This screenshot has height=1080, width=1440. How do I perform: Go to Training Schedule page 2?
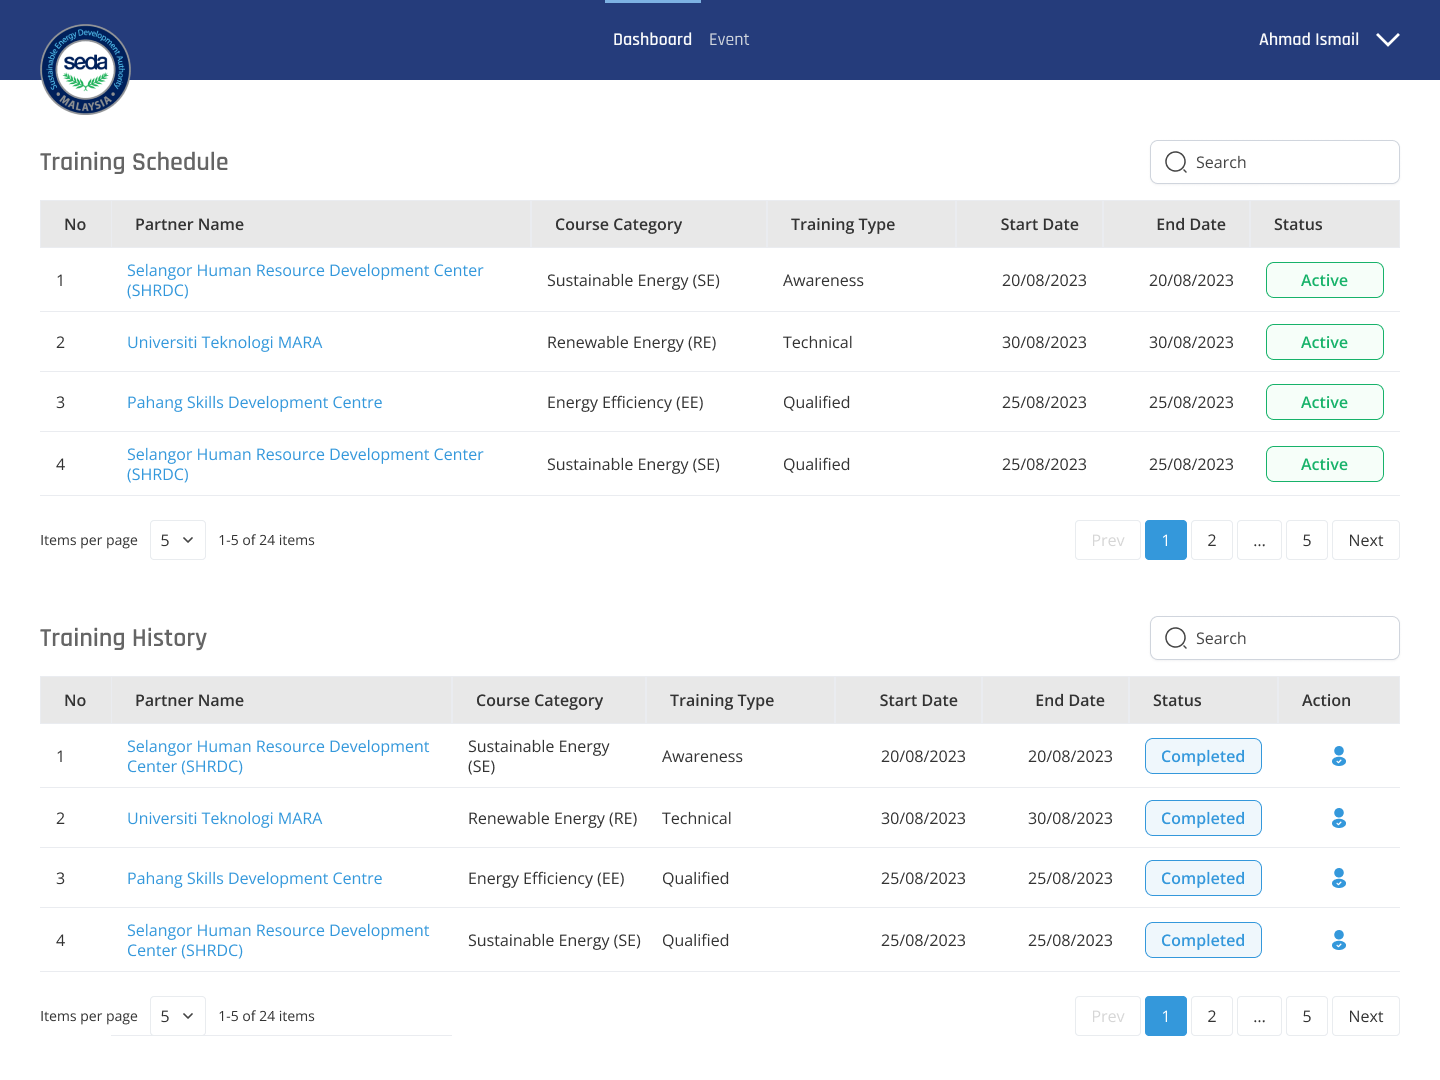pos(1212,540)
